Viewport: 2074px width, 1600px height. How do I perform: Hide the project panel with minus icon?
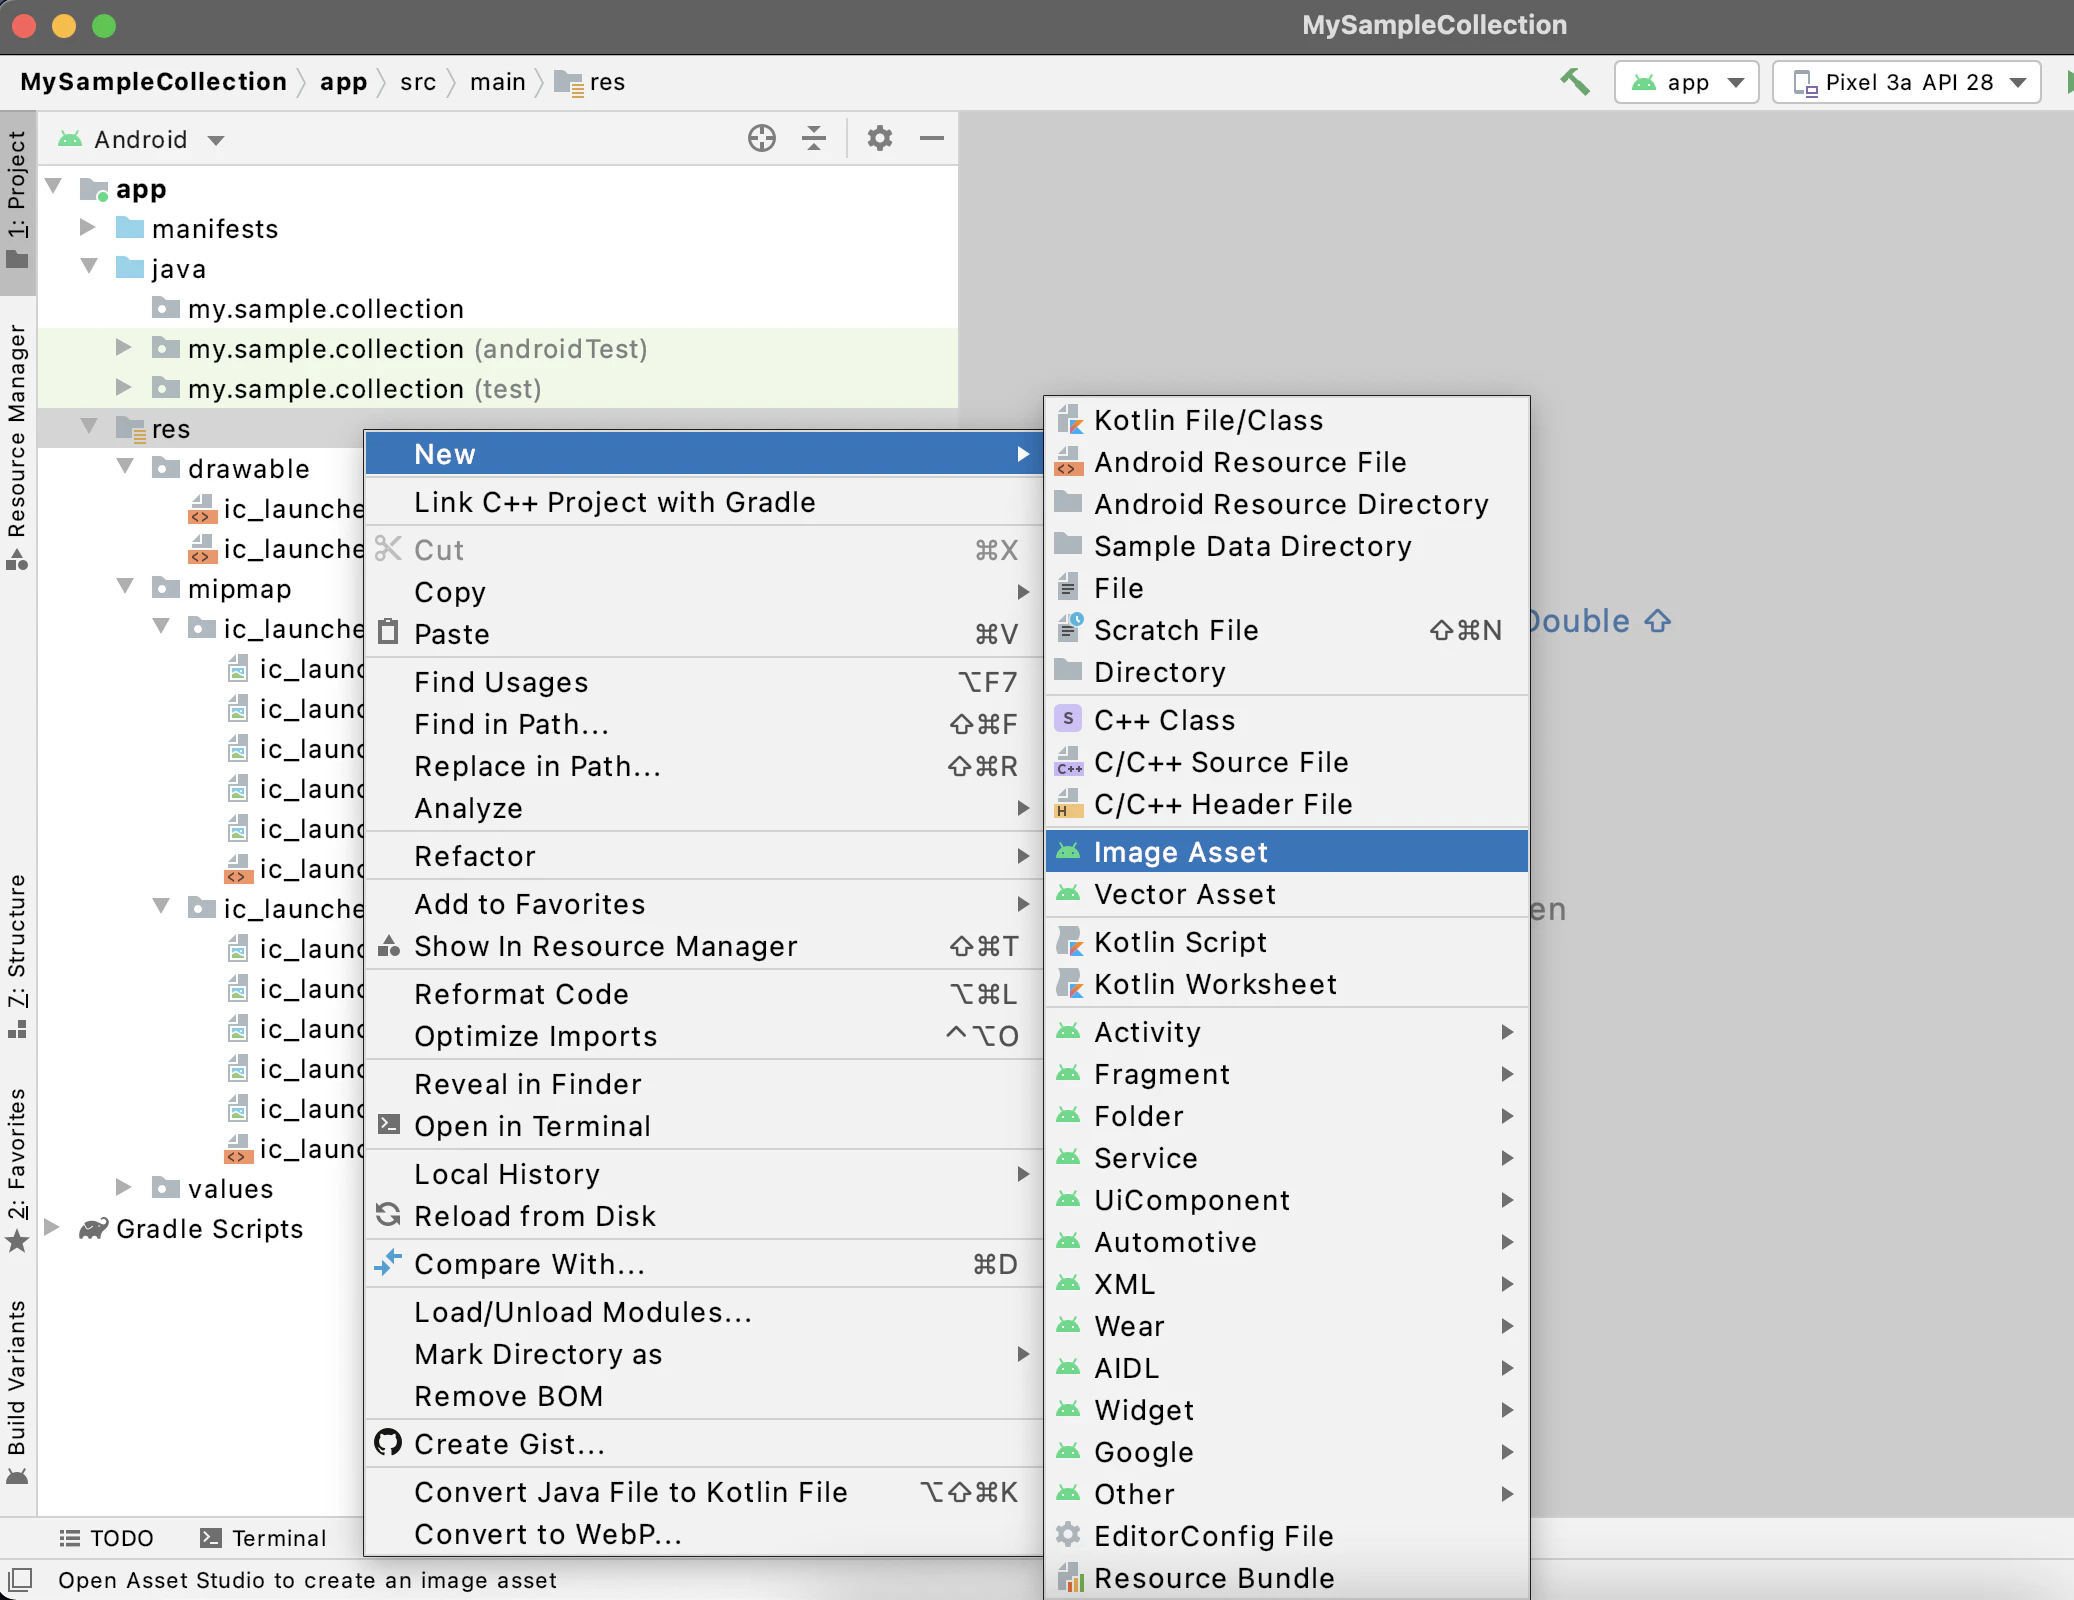(932, 138)
